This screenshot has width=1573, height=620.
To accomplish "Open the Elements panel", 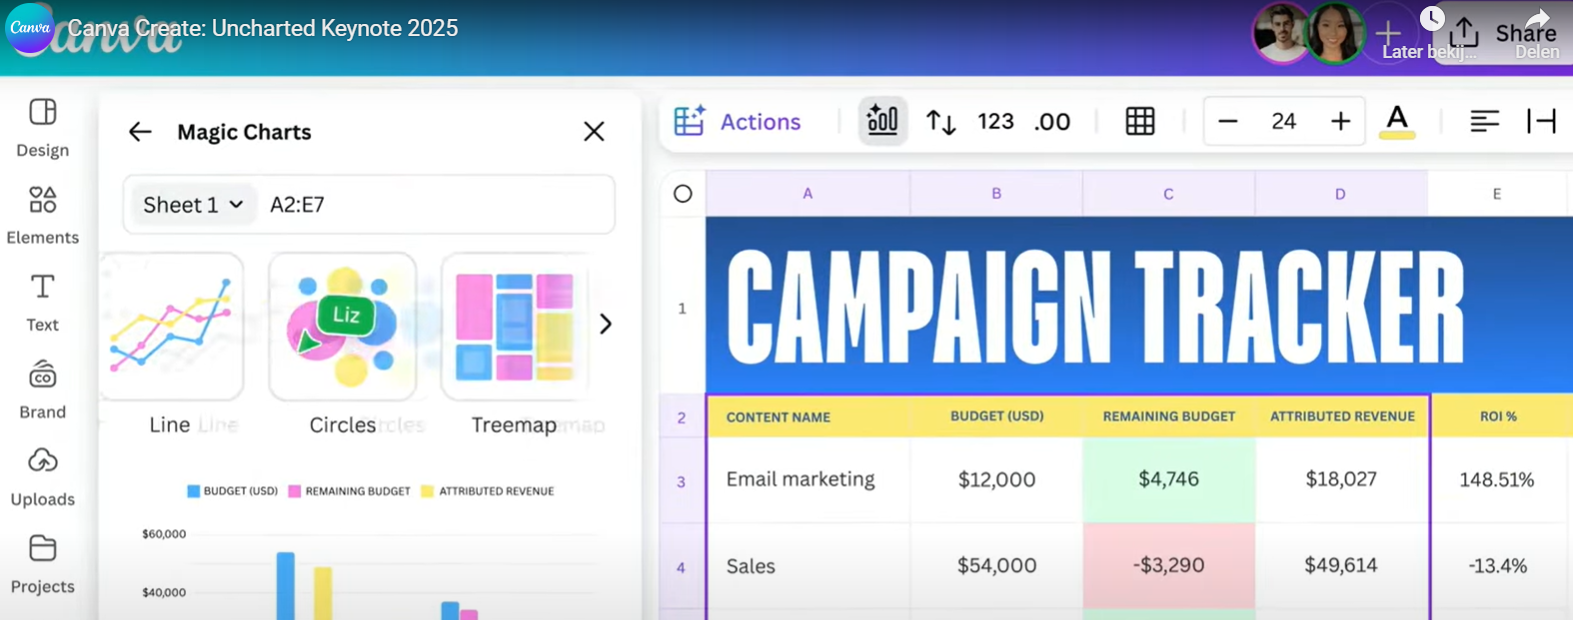I will 42,214.
